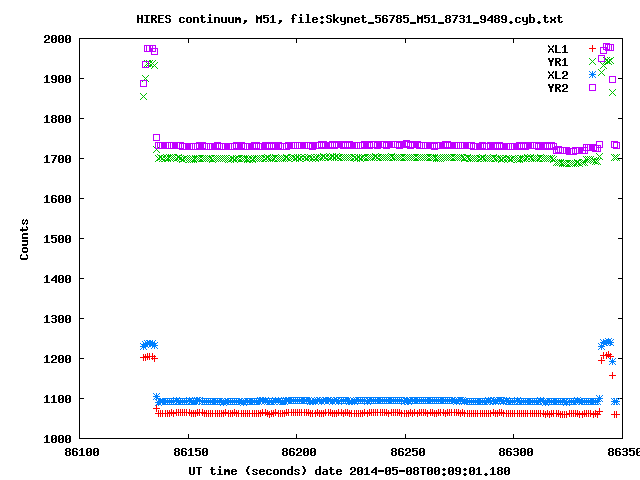Click the 2000 y-axis tick label
The image size is (640, 480).
click(x=57, y=39)
